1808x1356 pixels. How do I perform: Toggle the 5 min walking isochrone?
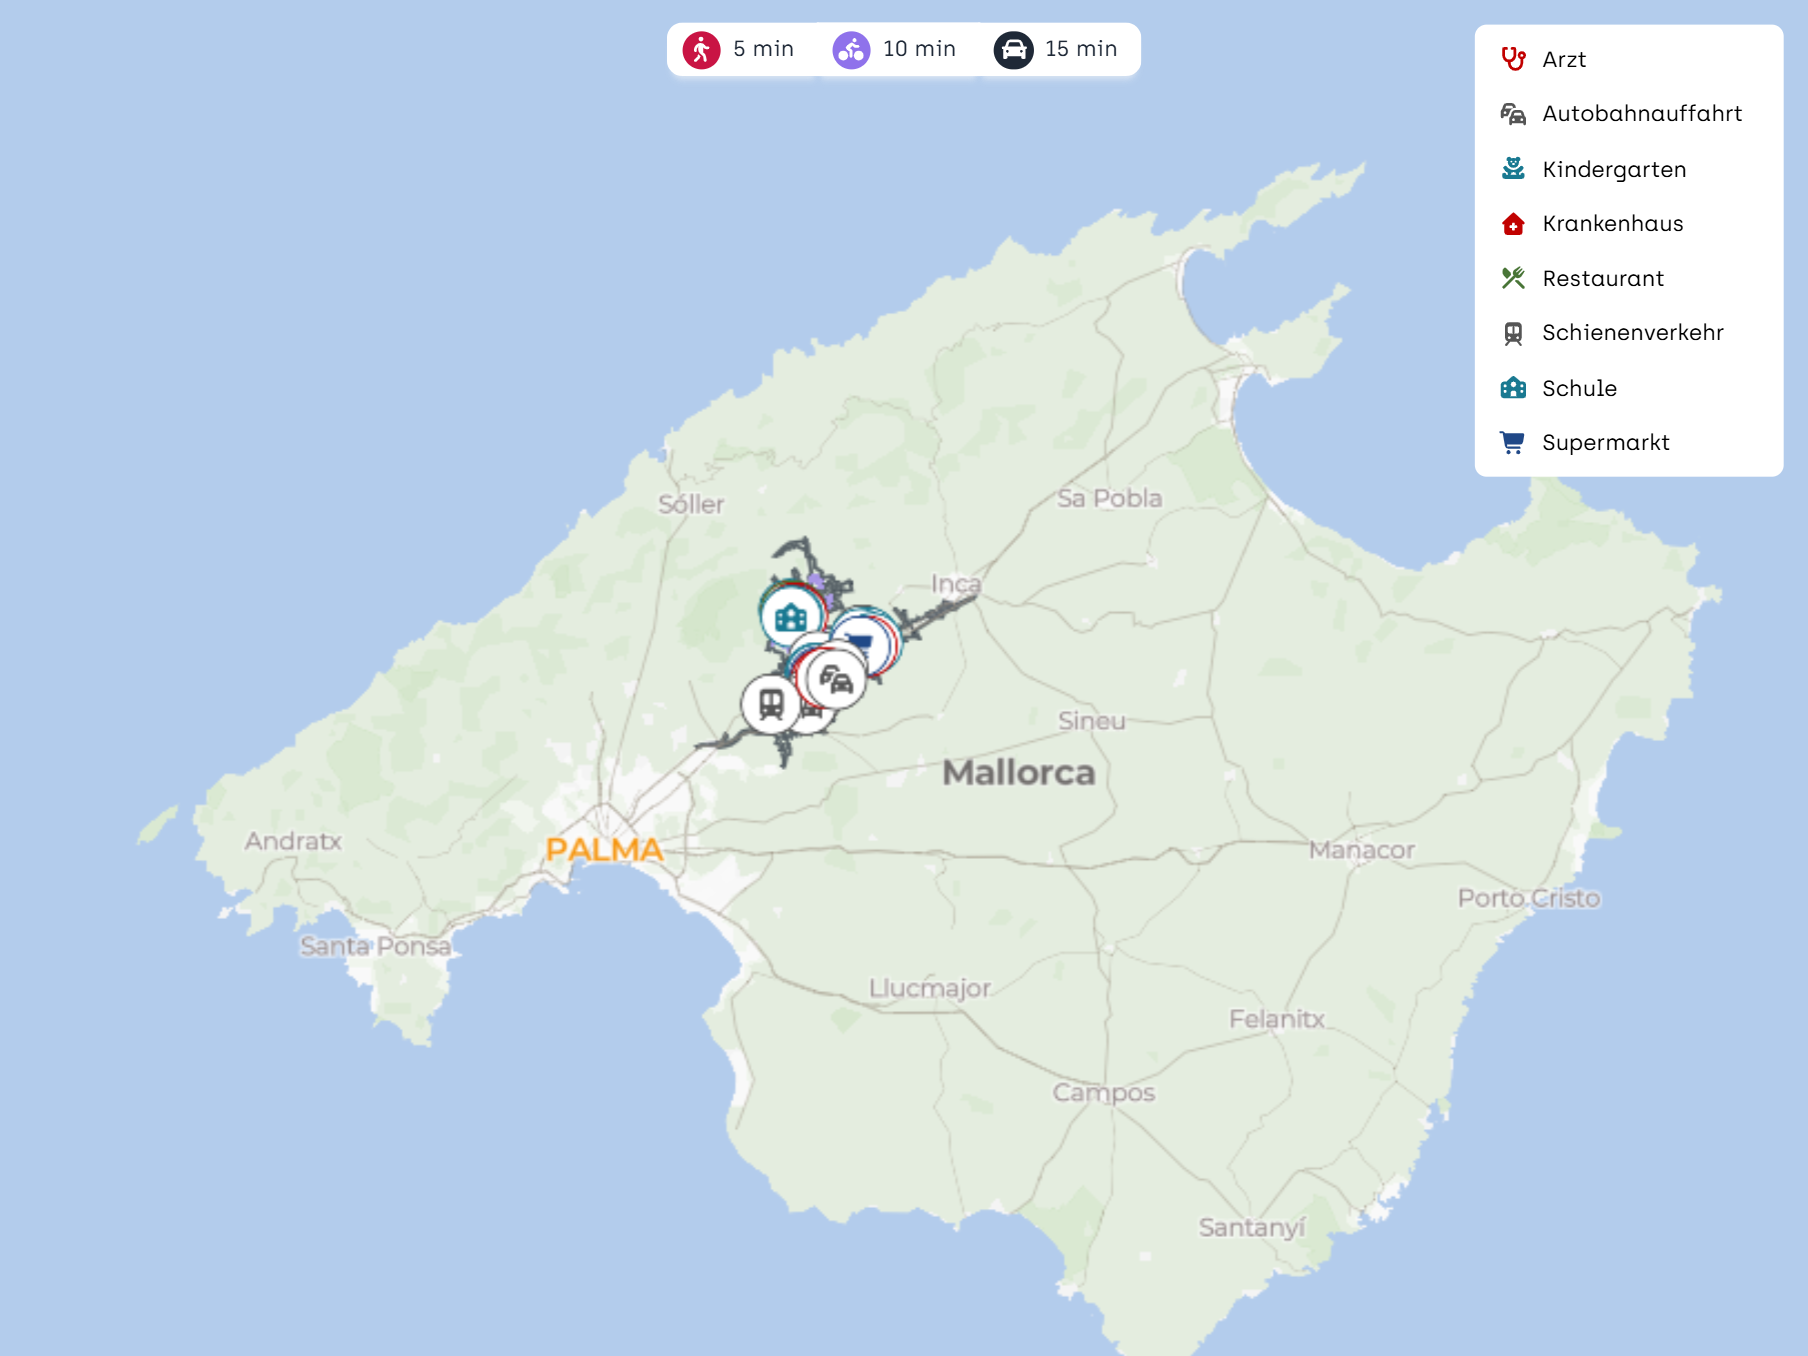click(740, 49)
